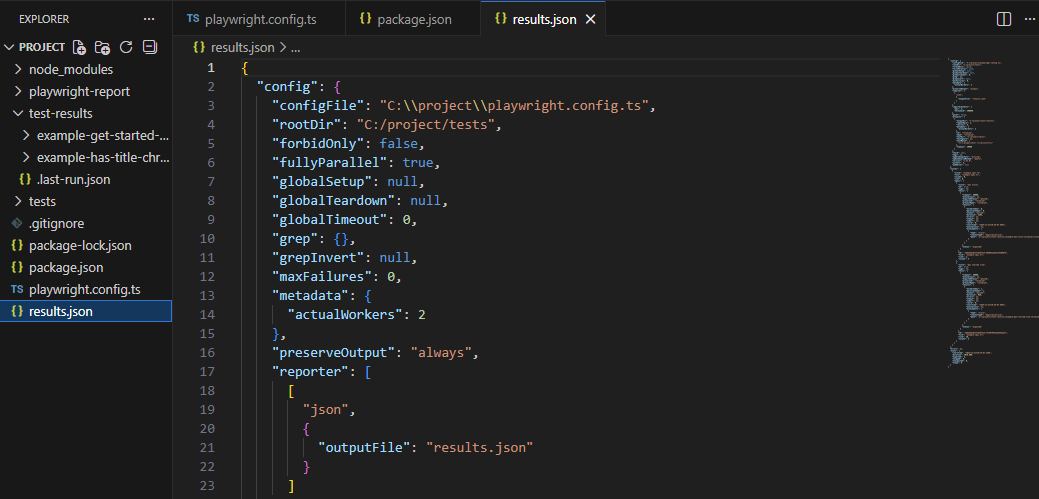Collapse the PROJECT root section
This screenshot has width=1039, height=499.
pos(40,47)
